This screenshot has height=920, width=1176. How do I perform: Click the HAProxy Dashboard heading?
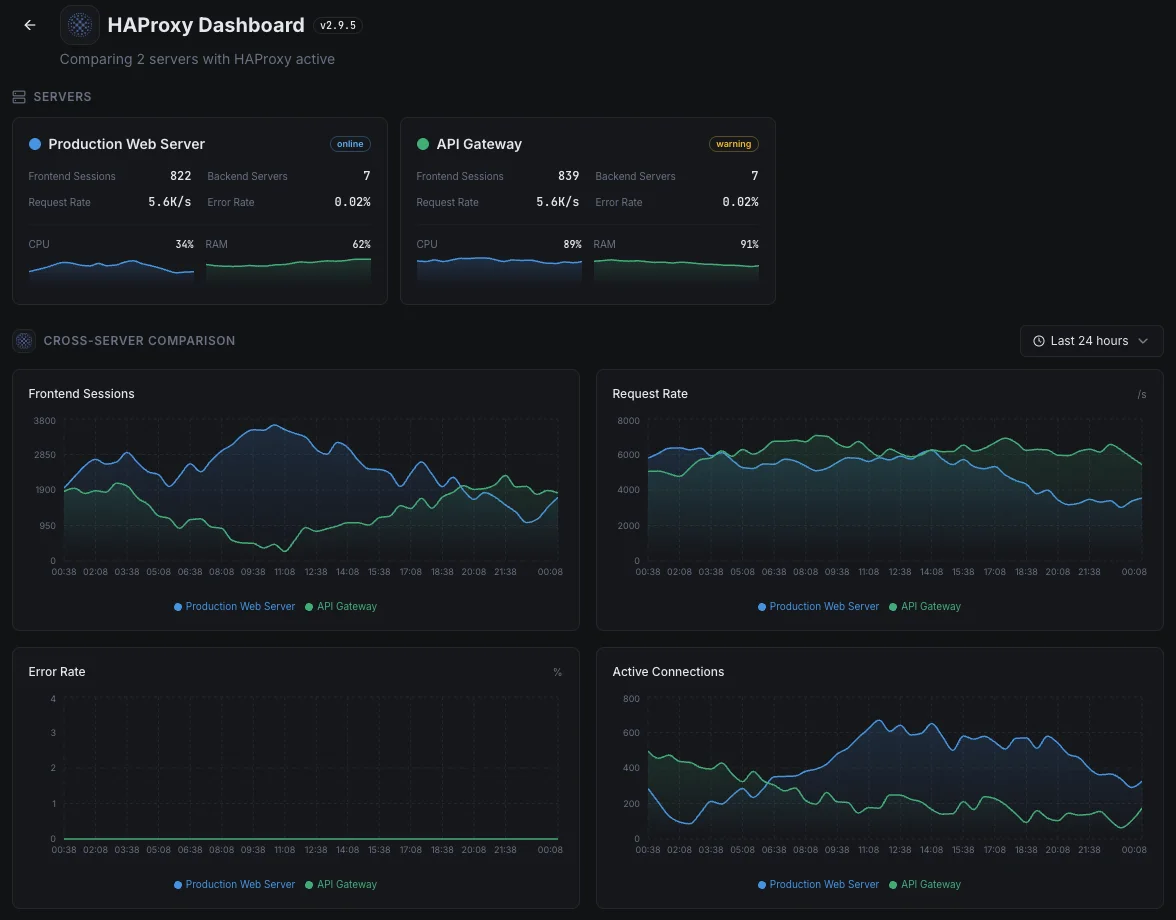click(206, 25)
